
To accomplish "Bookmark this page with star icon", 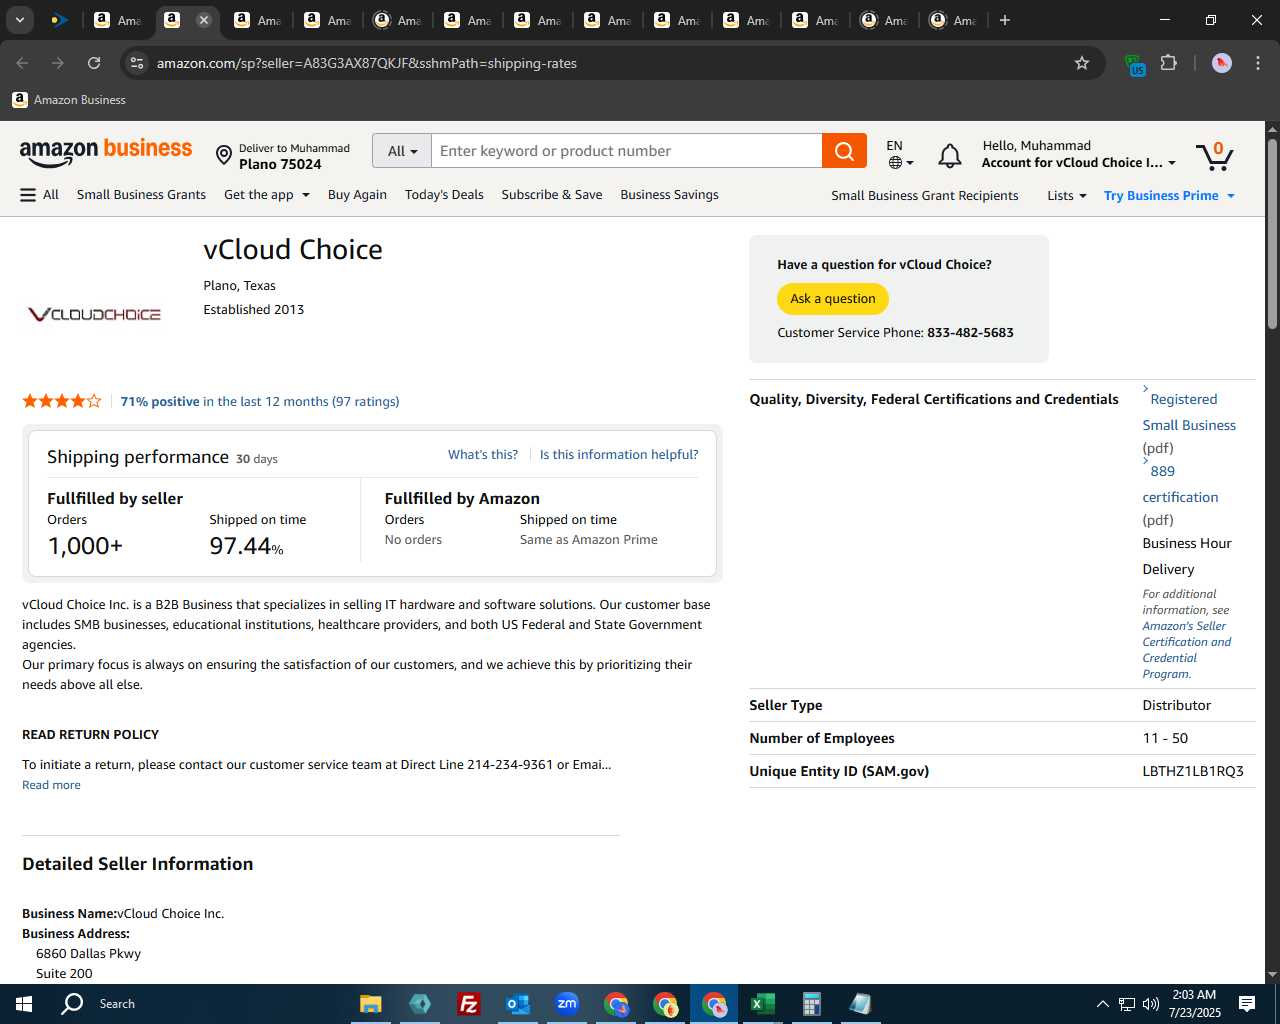I will coord(1082,63).
